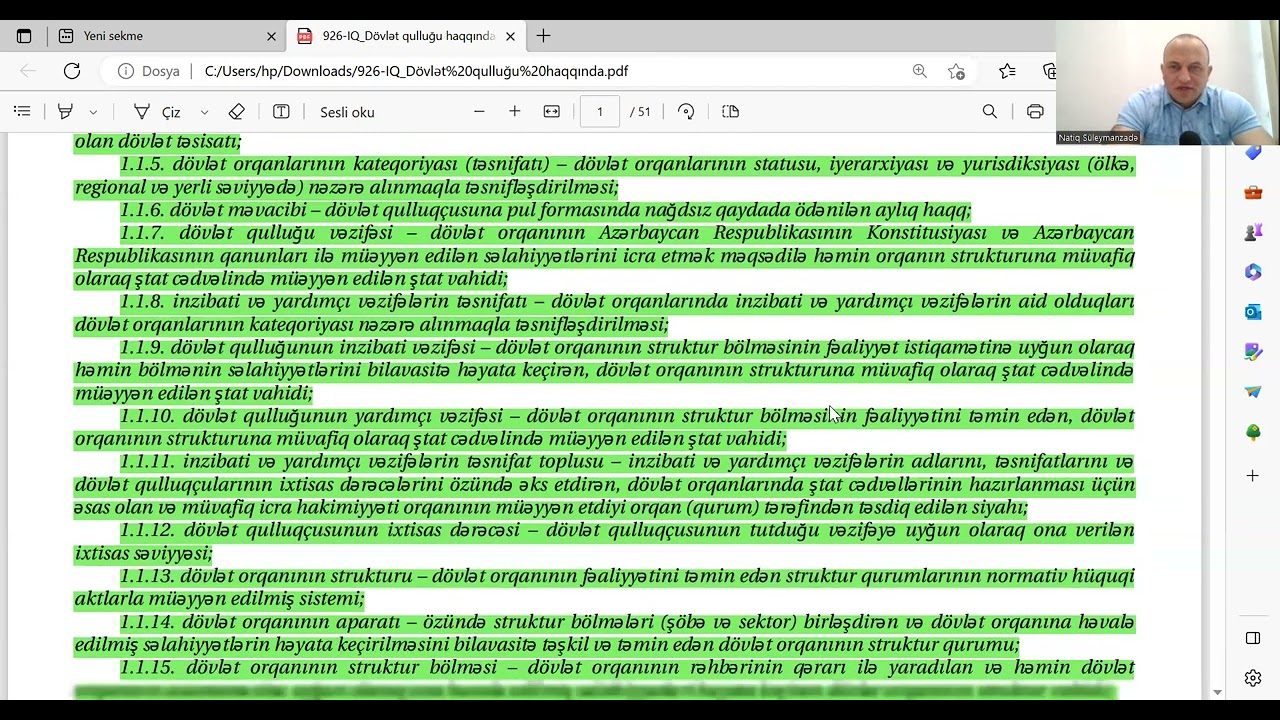Click the line starting with 1.1.5.
1280x720 pixels.
[628, 165]
